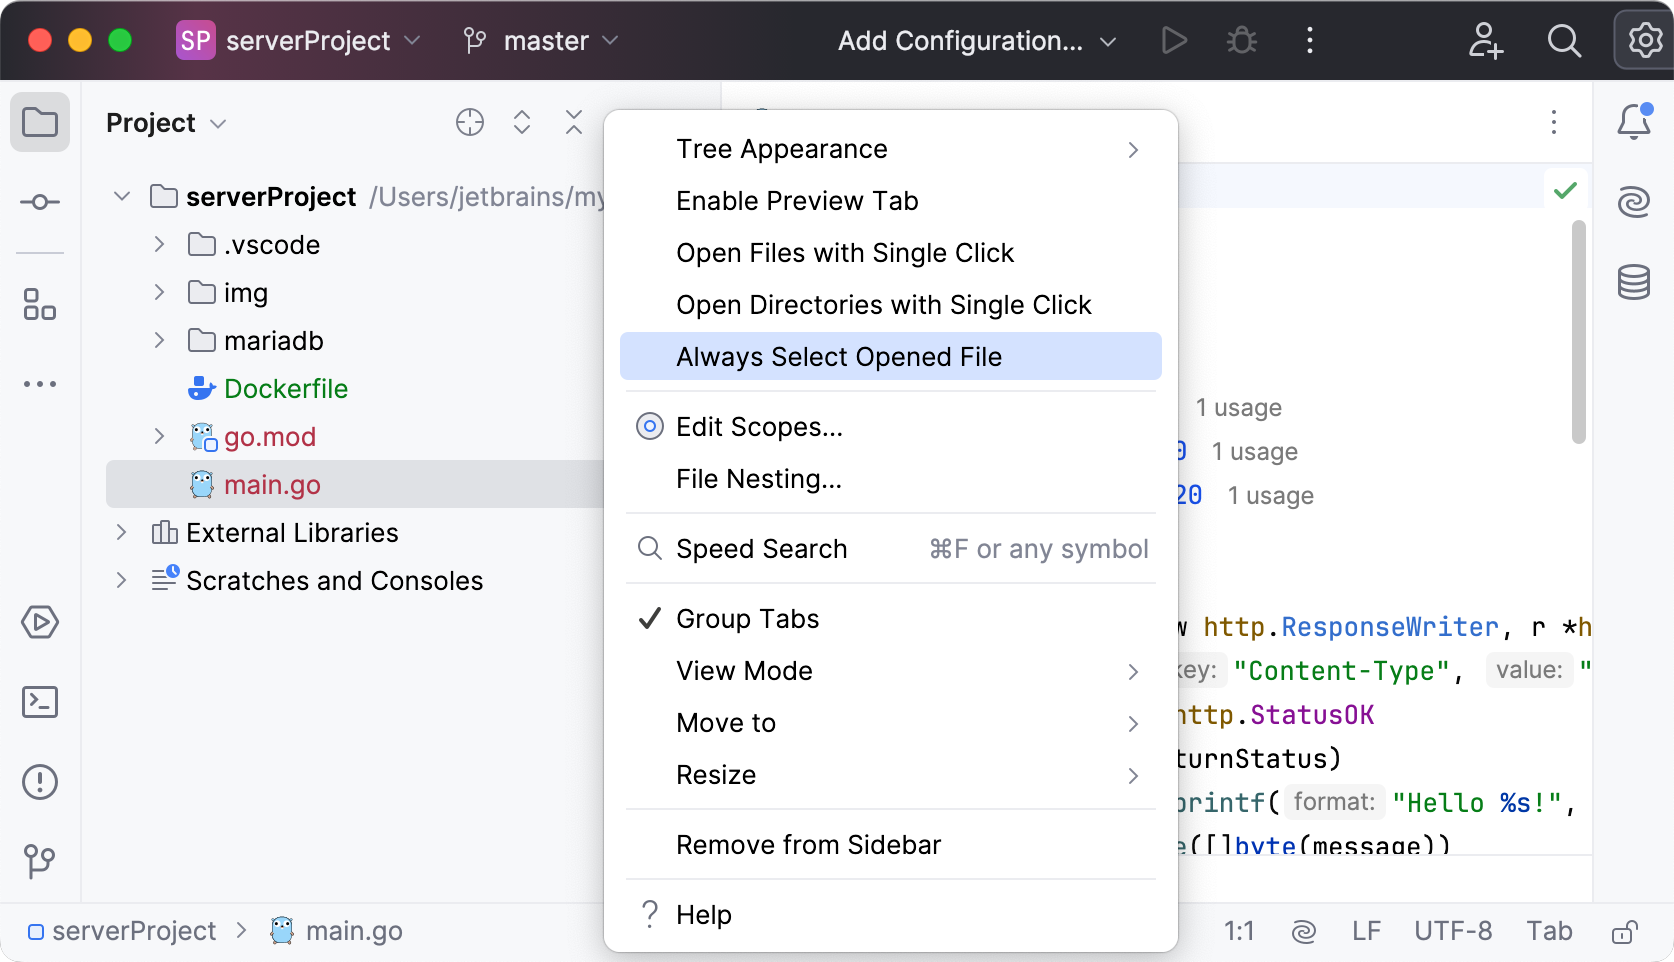1674x962 pixels.
Task: Open the Problems tool window
Action: click(40, 782)
